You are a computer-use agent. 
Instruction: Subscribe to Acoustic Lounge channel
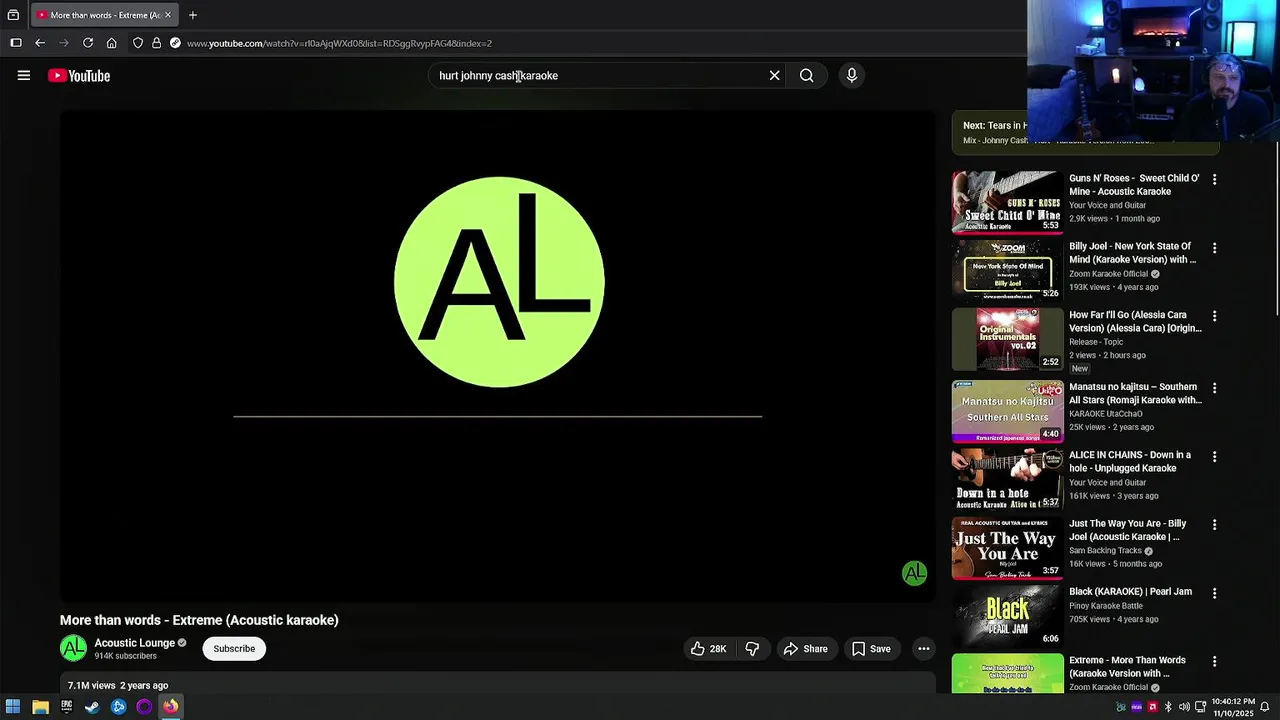(x=234, y=649)
